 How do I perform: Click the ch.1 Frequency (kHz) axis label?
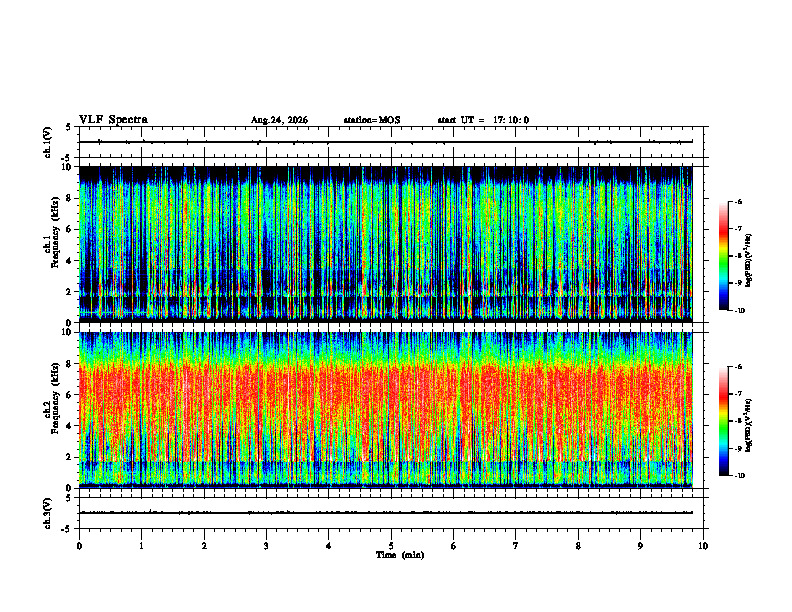[x=53, y=245]
